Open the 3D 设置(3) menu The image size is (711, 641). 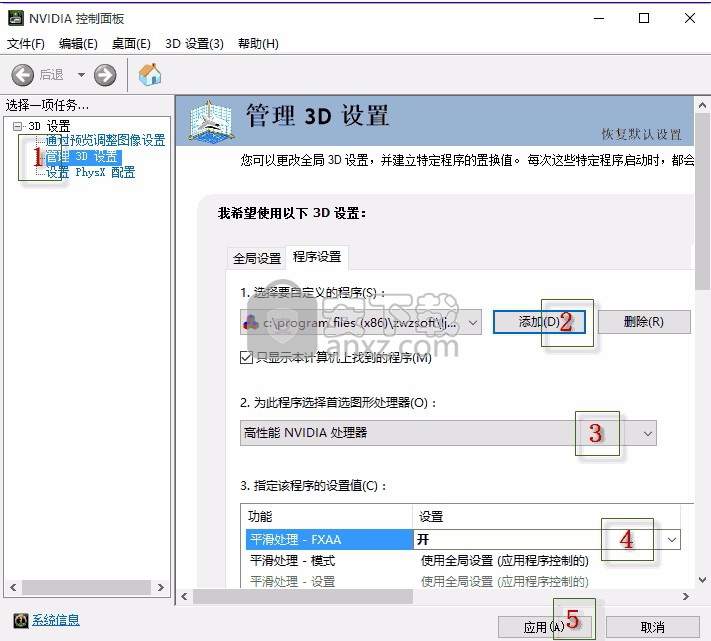coord(194,44)
